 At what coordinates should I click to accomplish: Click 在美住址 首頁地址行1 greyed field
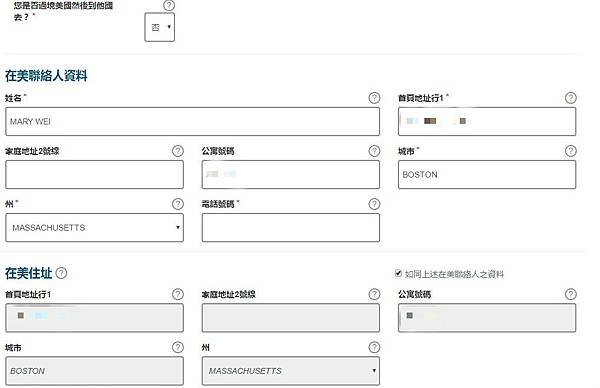pos(95,318)
